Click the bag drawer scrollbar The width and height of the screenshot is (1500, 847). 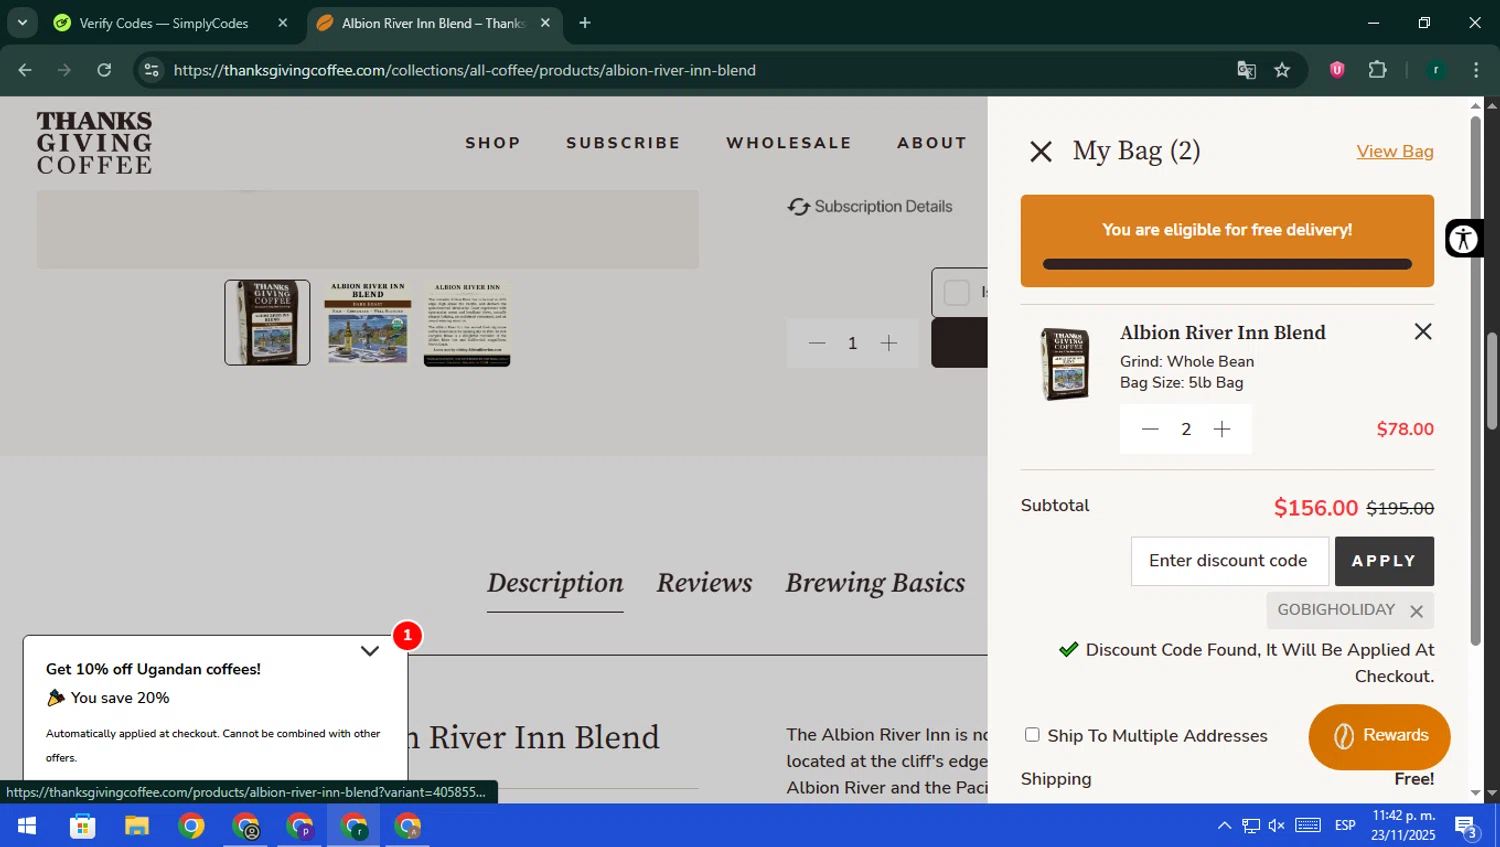(1475, 380)
